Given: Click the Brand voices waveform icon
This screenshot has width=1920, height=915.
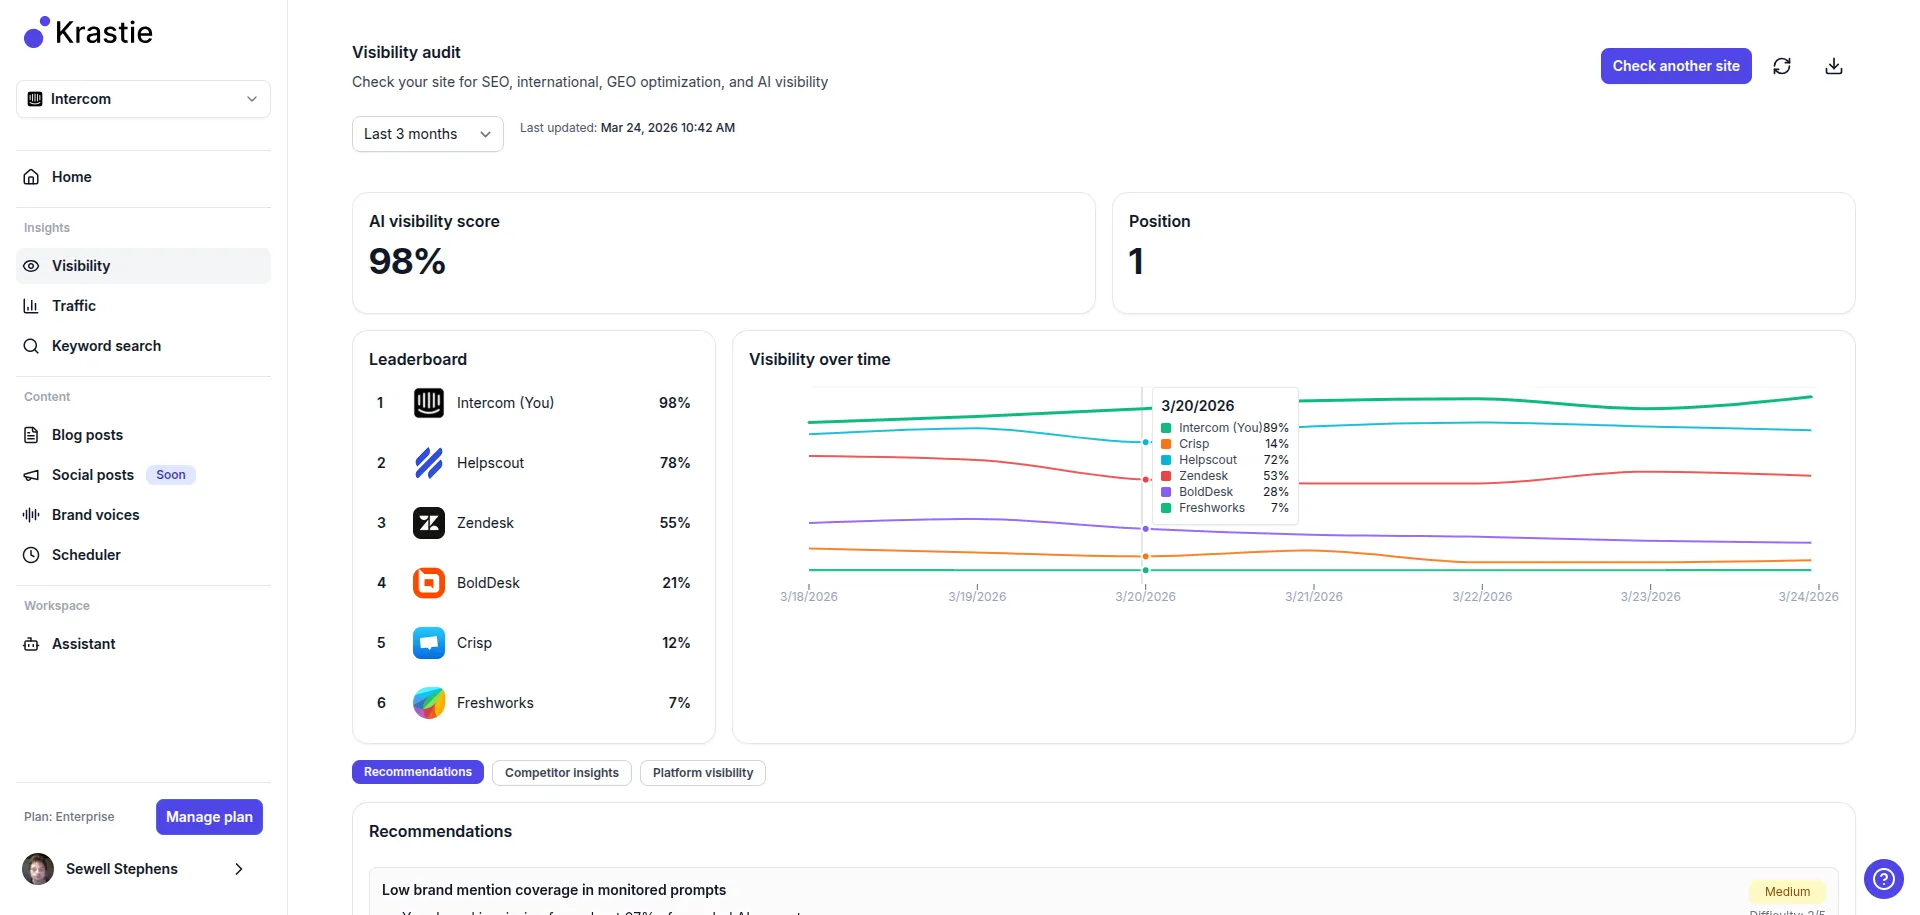Looking at the screenshot, I should click(x=32, y=515).
